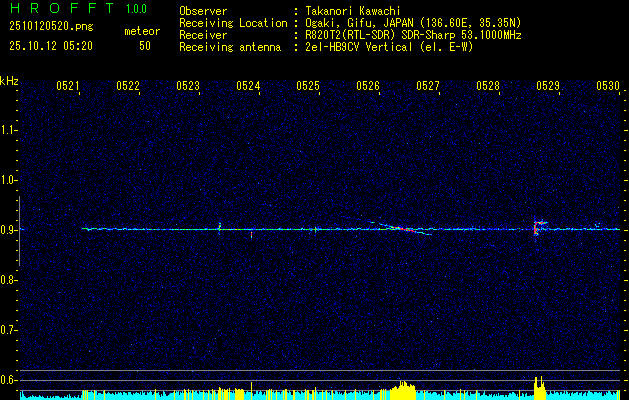Click the yellow signal-level peak below 0527
Viewport: 629px width, 400px height.
[x=403, y=390]
